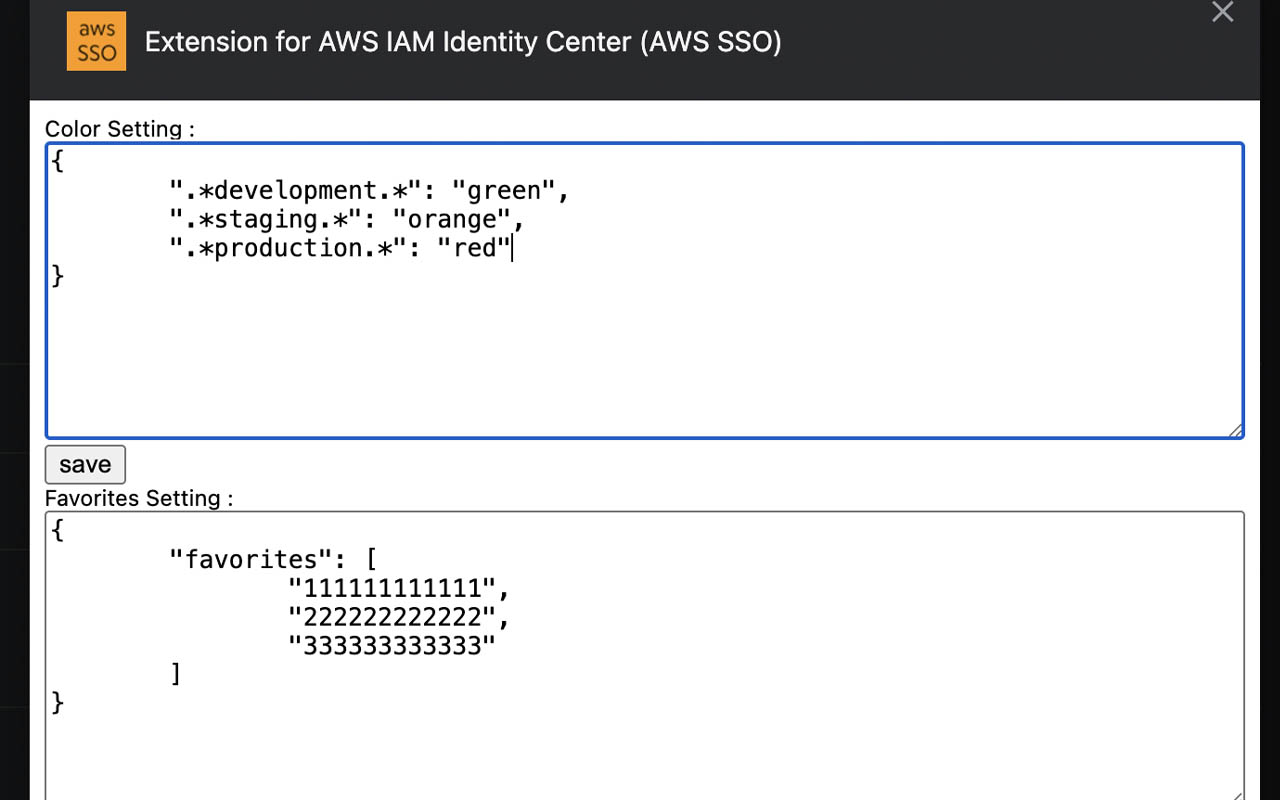The height and width of the screenshot is (800, 1280).
Task: Focus the Color Setting text area
Action: click(645, 290)
